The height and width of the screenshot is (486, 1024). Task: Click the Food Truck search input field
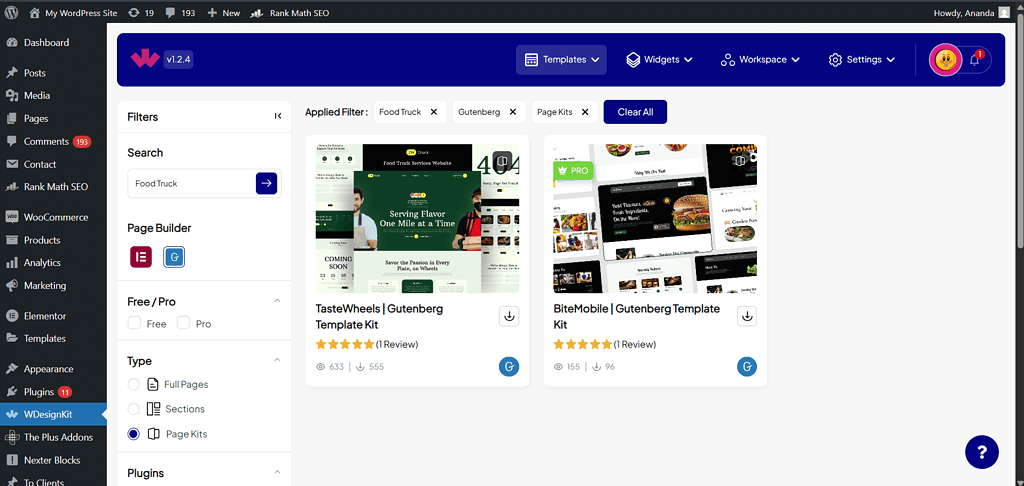190,183
